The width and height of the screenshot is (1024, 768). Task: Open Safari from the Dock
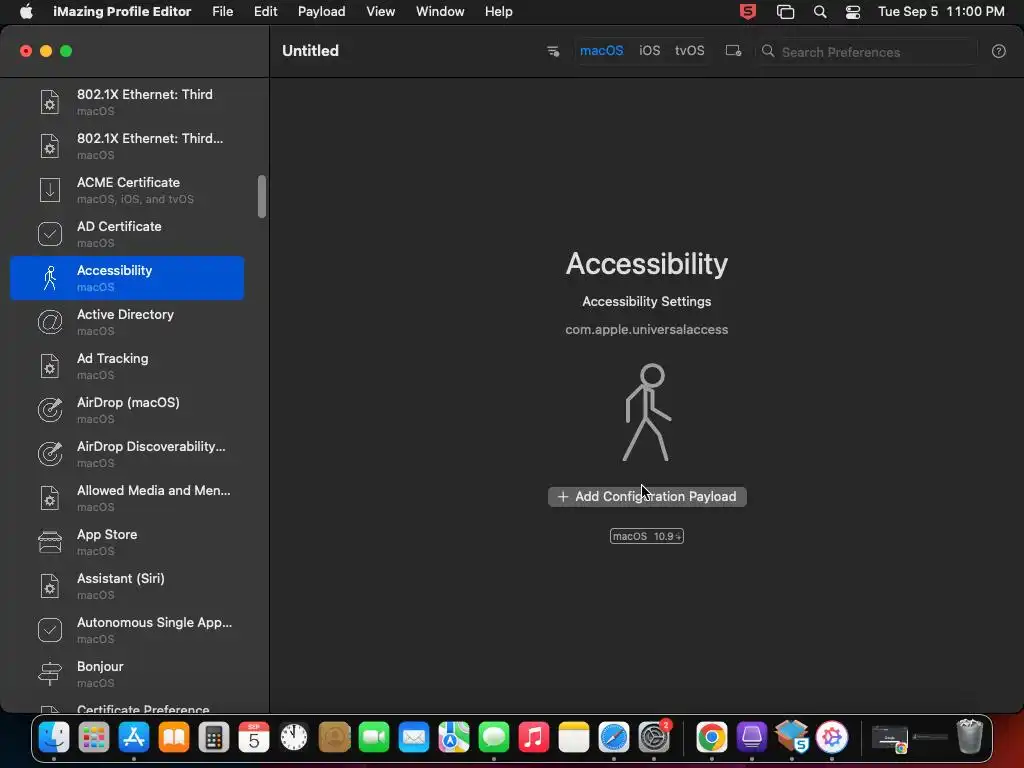[x=614, y=738]
